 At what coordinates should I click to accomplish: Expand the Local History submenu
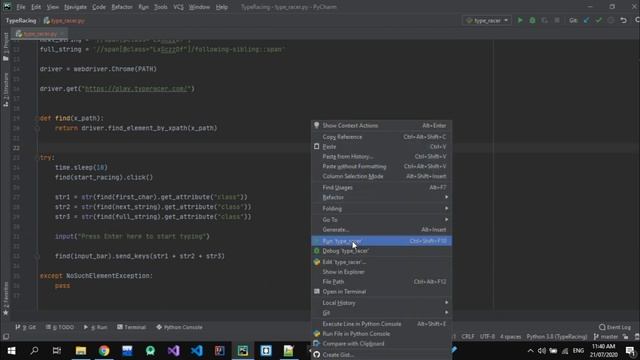coord(381,303)
